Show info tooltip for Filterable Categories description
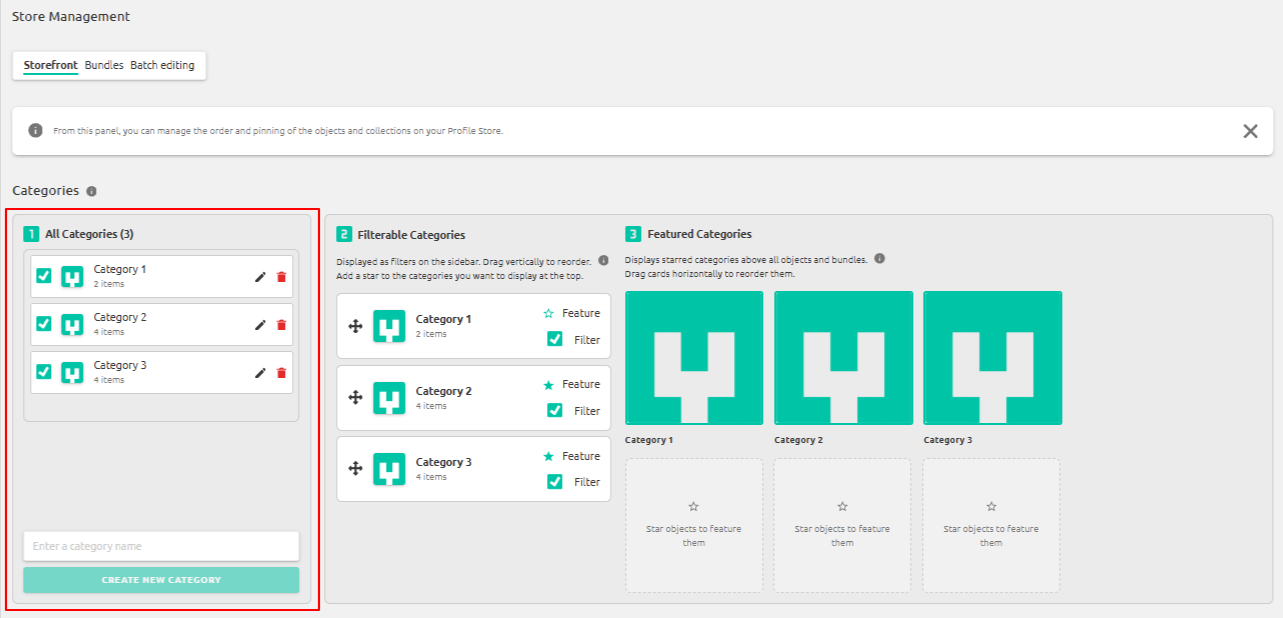Viewport: 1283px width, 618px height. 603,260
